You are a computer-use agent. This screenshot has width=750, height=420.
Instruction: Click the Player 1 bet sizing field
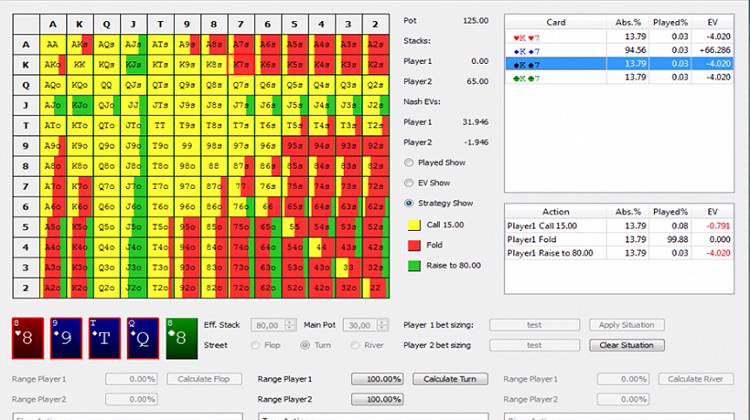pos(534,325)
